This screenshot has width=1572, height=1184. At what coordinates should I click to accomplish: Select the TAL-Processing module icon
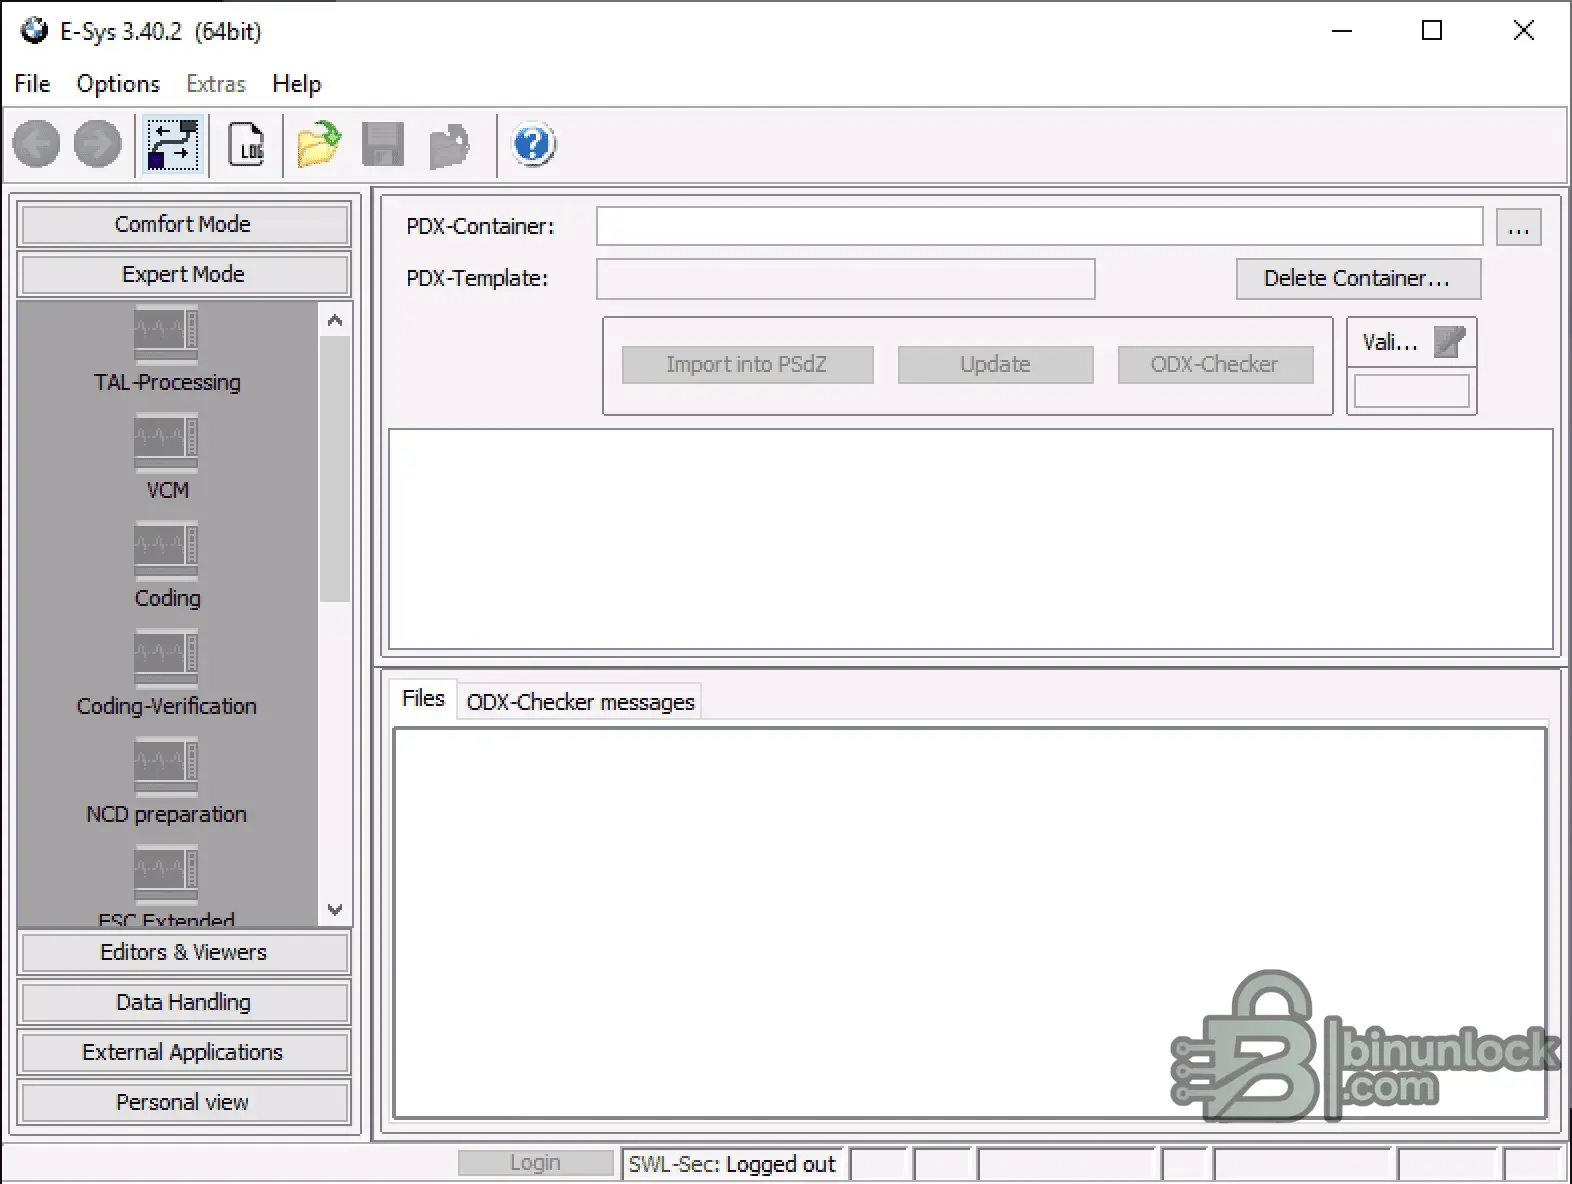click(x=166, y=335)
